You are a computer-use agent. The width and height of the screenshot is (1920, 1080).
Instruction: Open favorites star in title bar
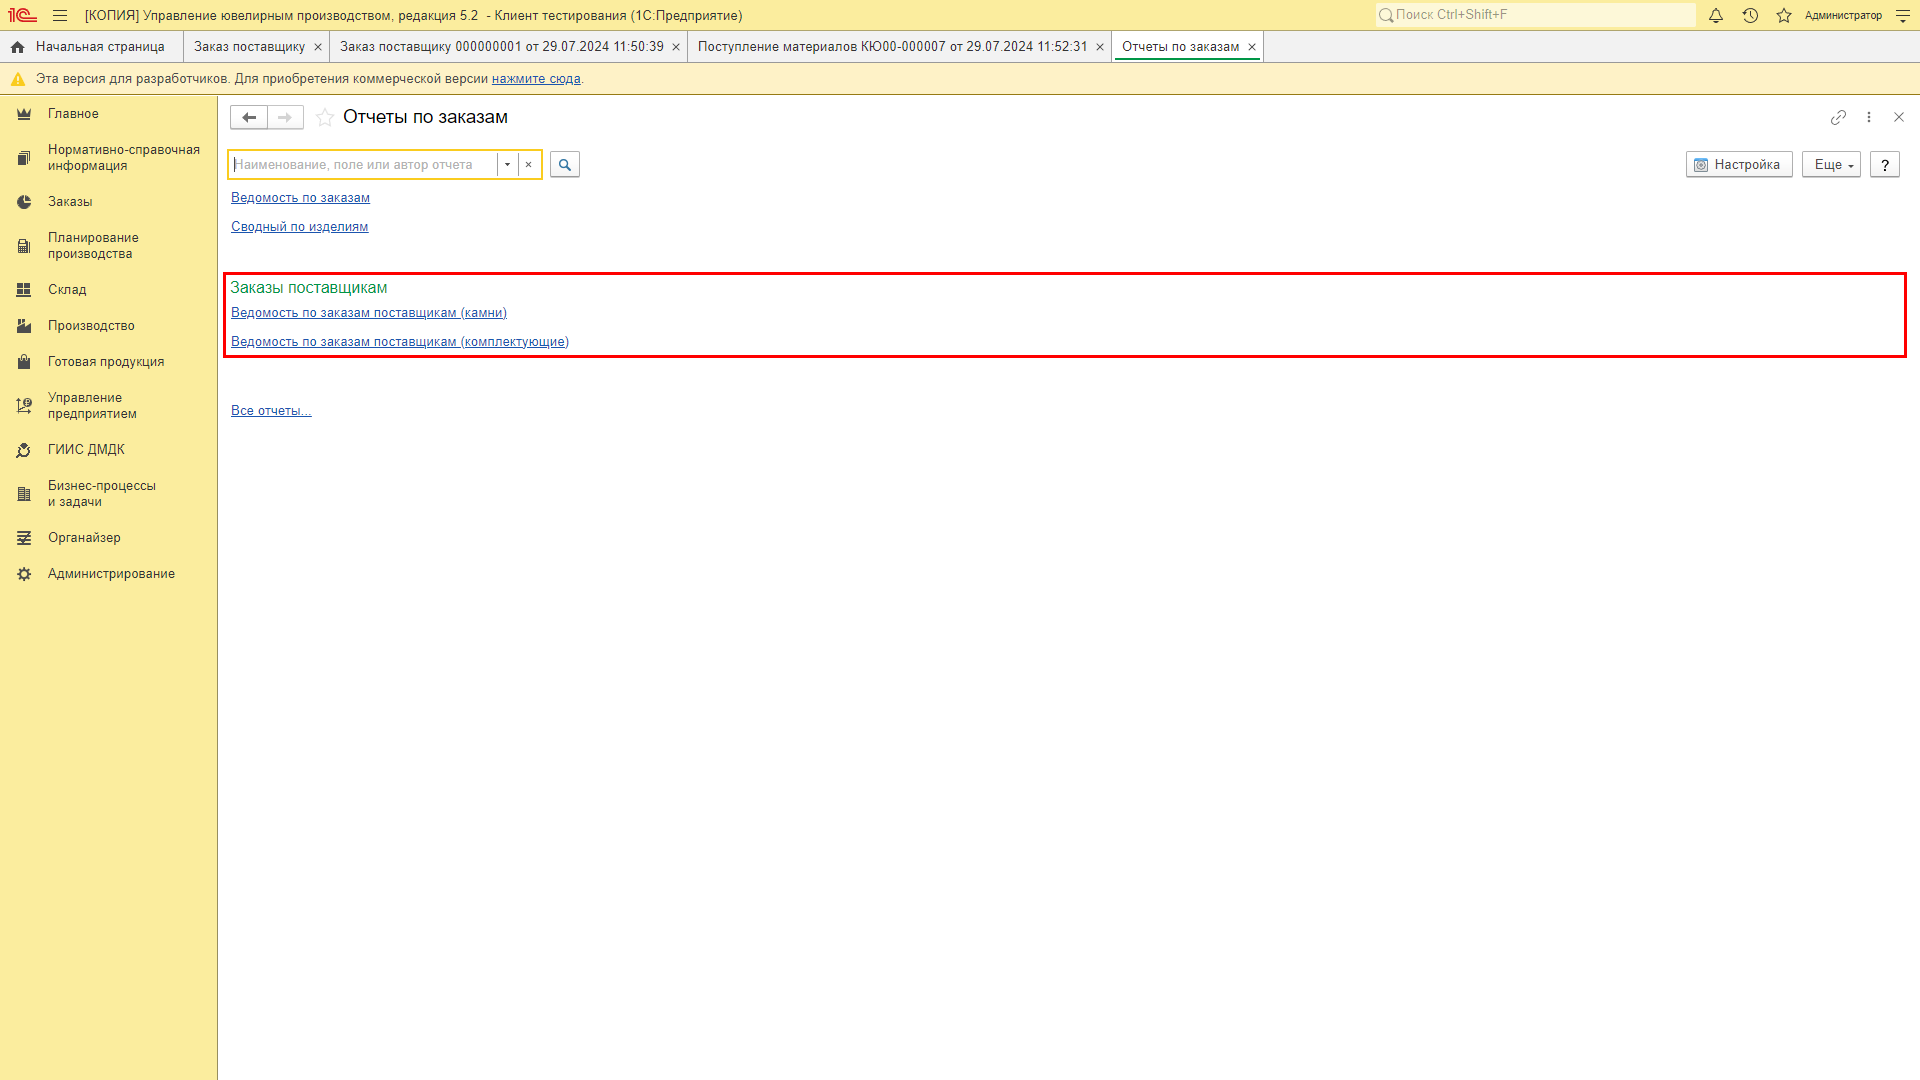[1784, 16]
